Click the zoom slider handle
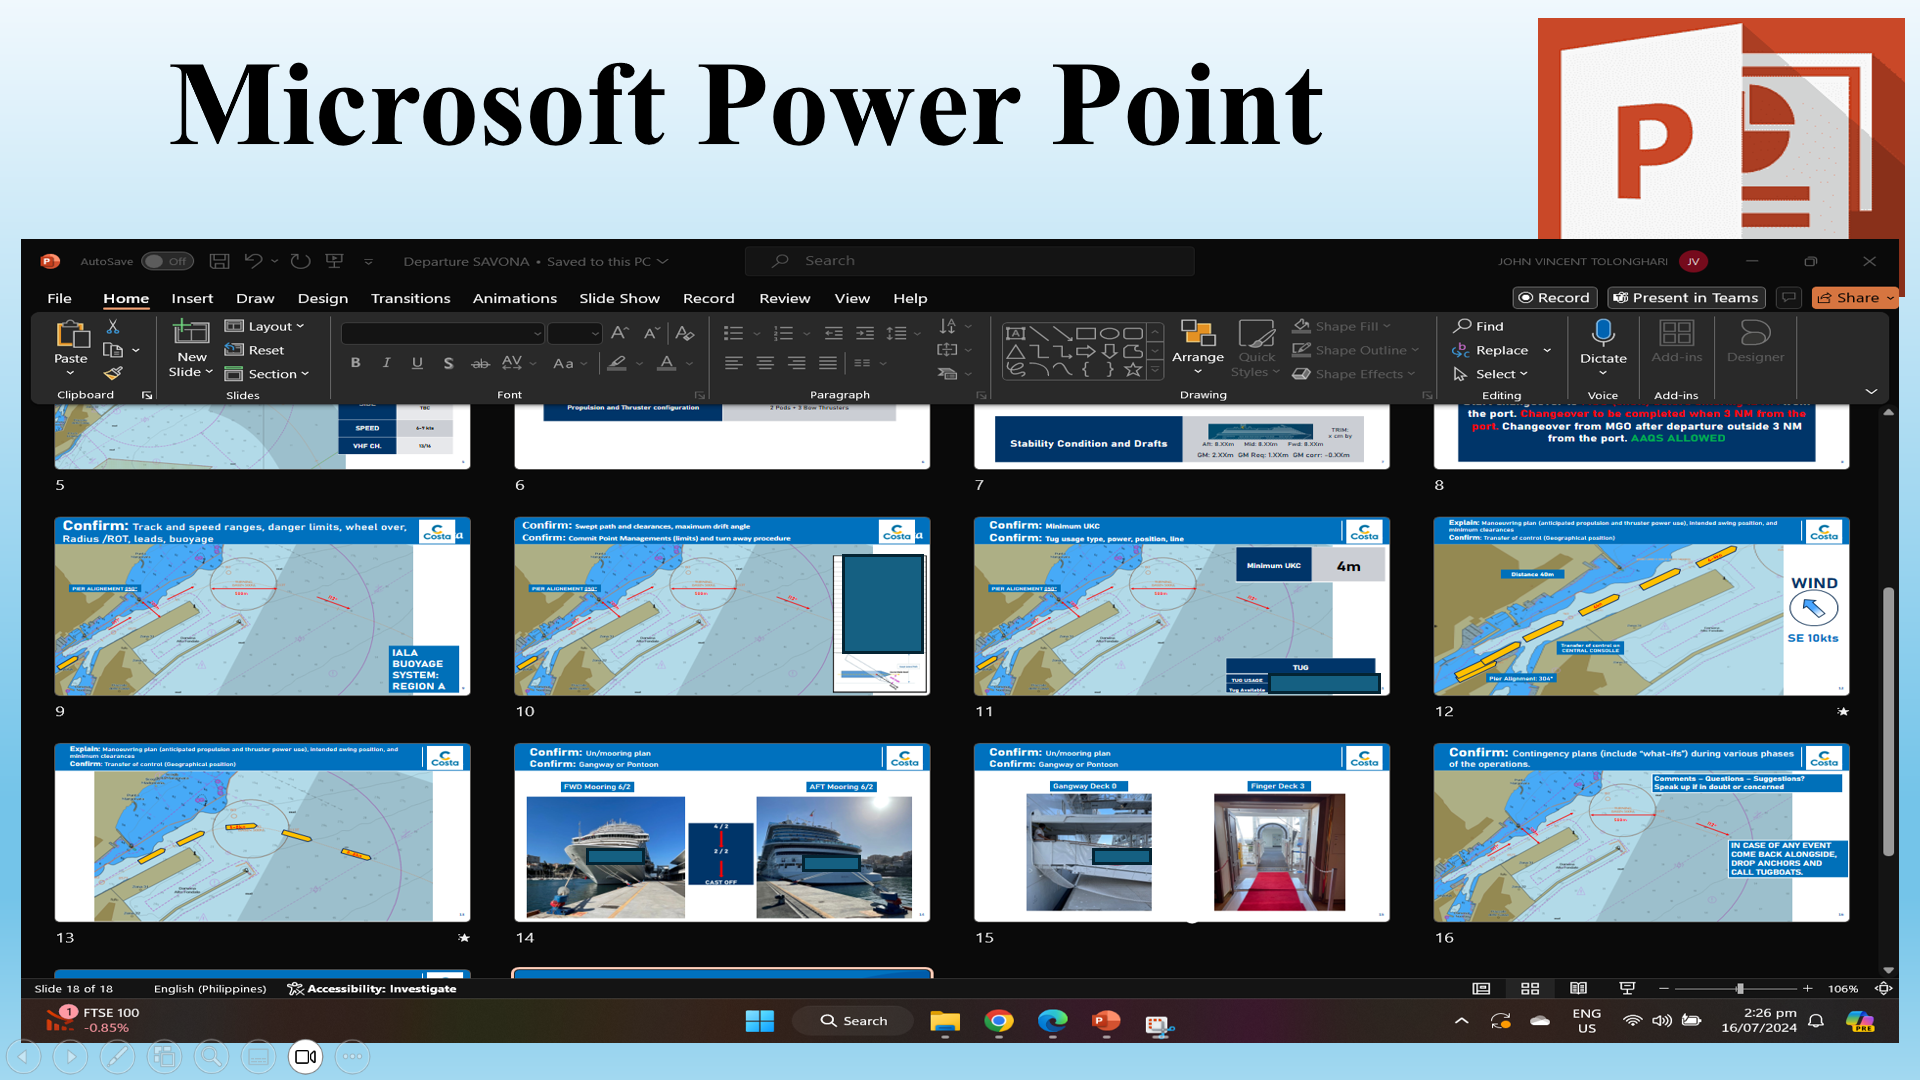This screenshot has height=1080, width=1920. [1740, 988]
